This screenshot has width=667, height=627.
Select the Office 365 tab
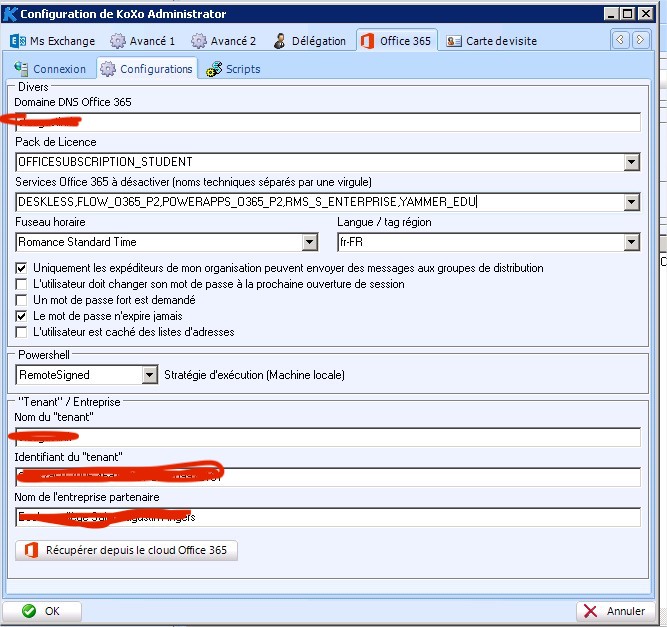pos(396,41)
